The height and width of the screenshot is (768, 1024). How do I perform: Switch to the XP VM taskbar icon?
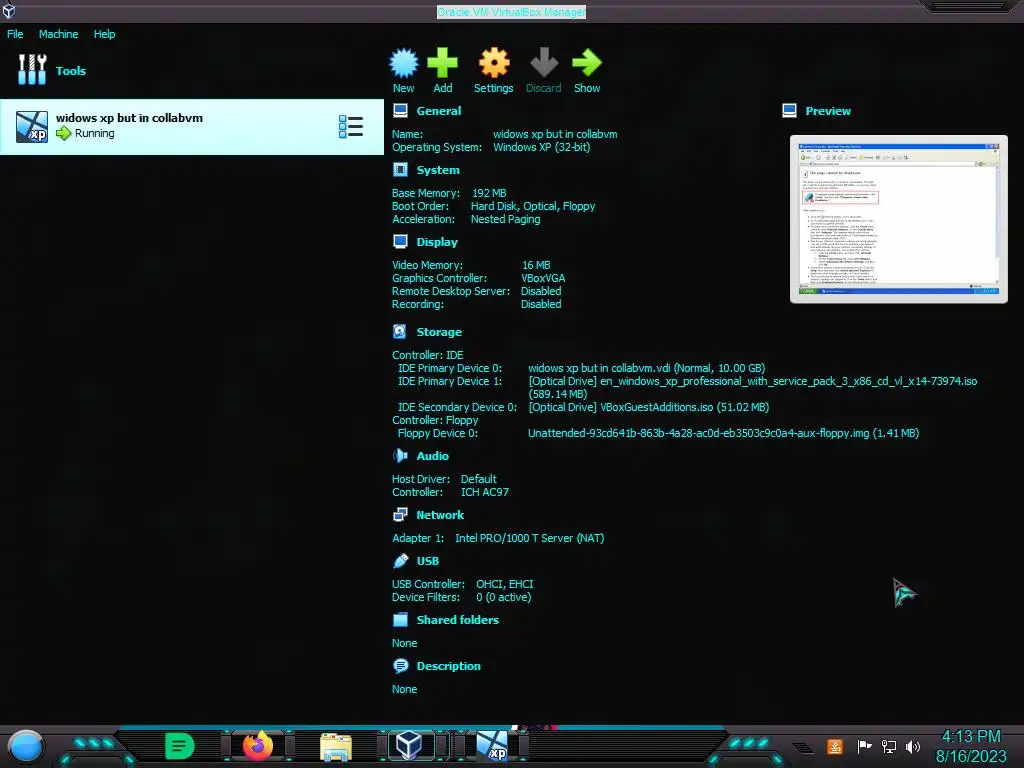(x=492, y=746)
